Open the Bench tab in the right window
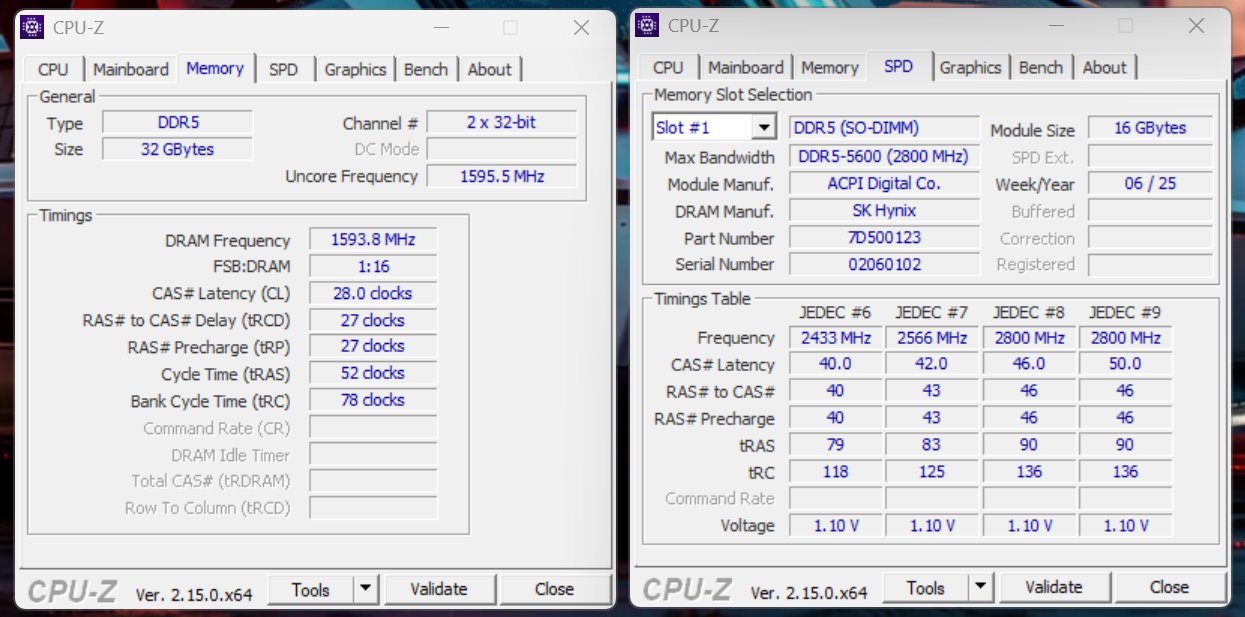1245x617 pixels. pyautogui.click(x=1041, y=67)
